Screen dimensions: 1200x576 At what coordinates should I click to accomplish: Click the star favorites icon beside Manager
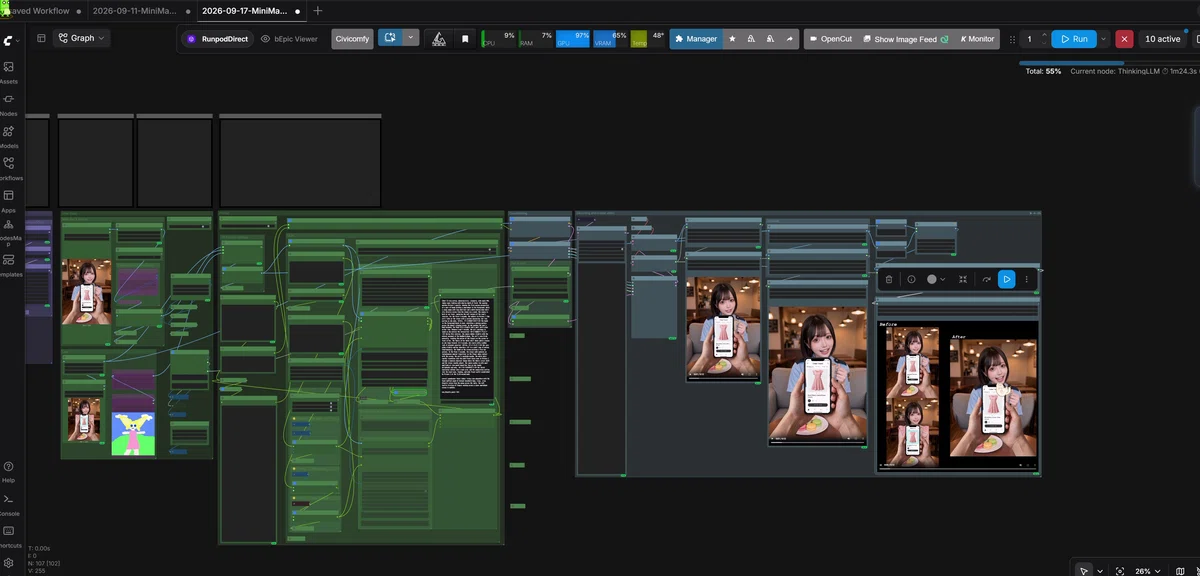[732, 39]
